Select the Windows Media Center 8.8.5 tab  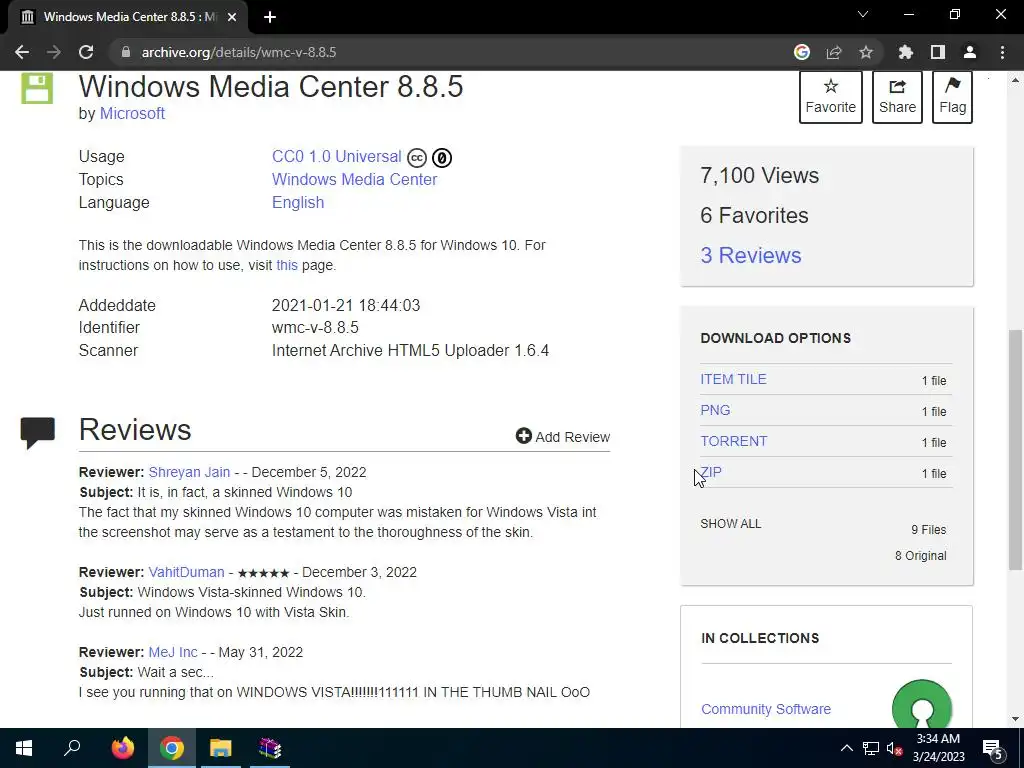click(128, 17)
